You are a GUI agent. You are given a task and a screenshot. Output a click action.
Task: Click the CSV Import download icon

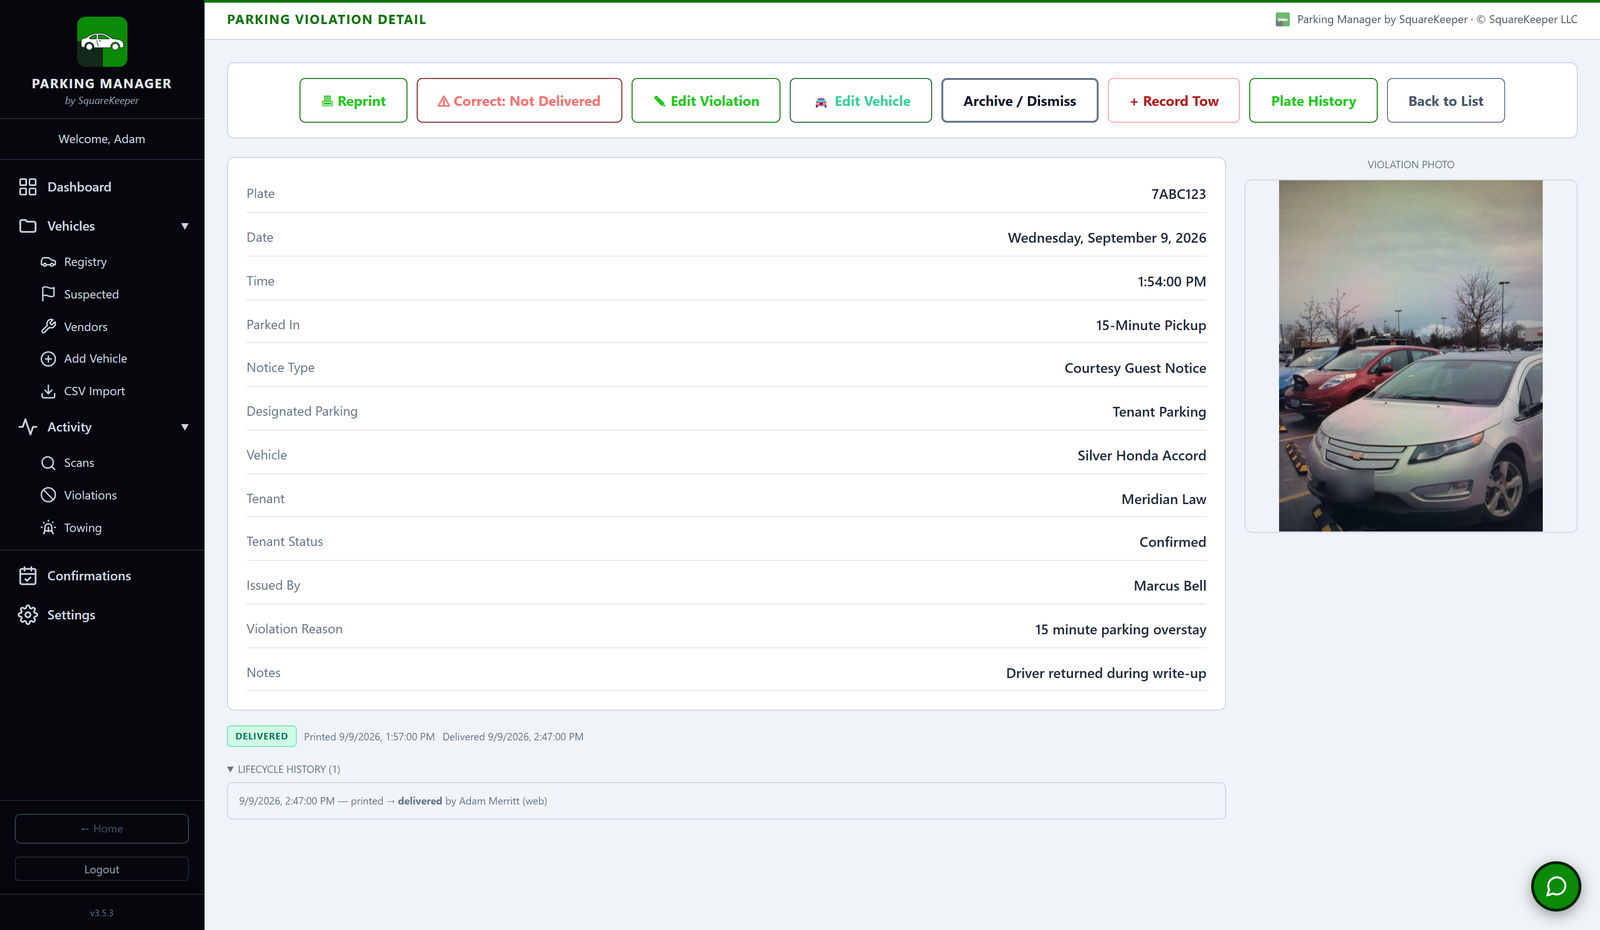tap(48, 391)
